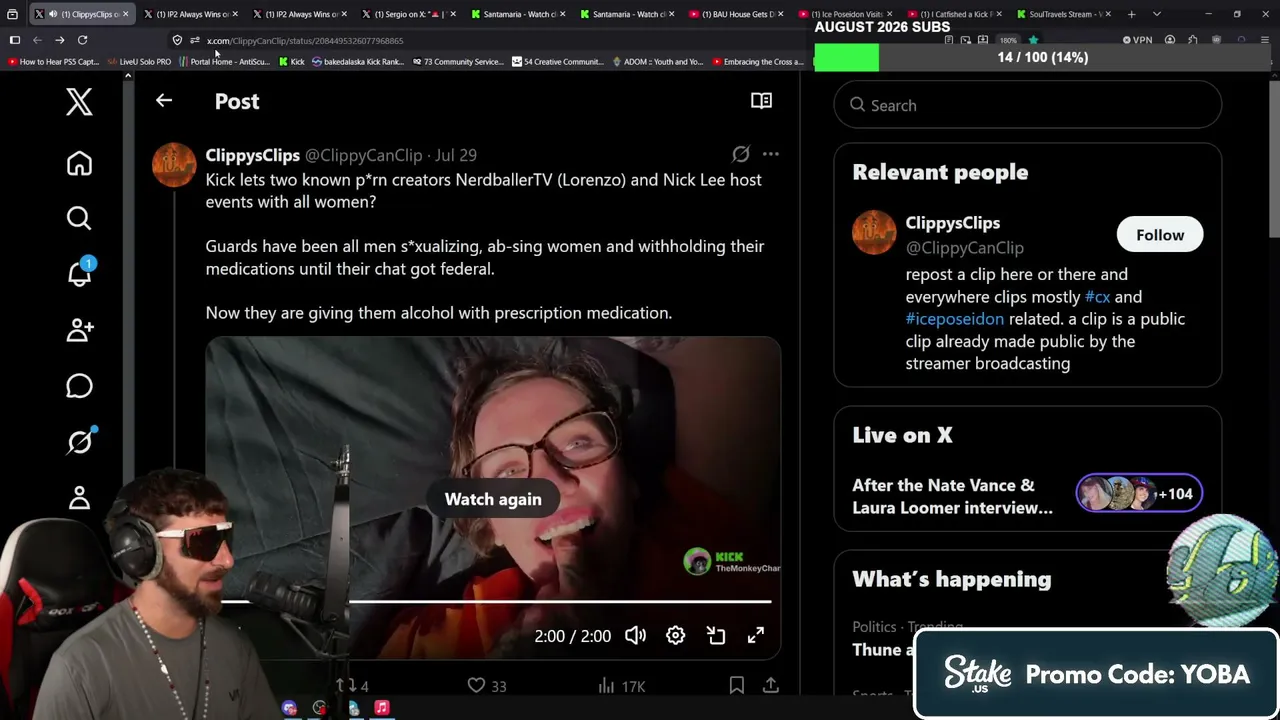Viewport: 1280px width, 720px height.
Task: Open the bakedalaska Kick Rank bookmark
Action: point(358,62)
